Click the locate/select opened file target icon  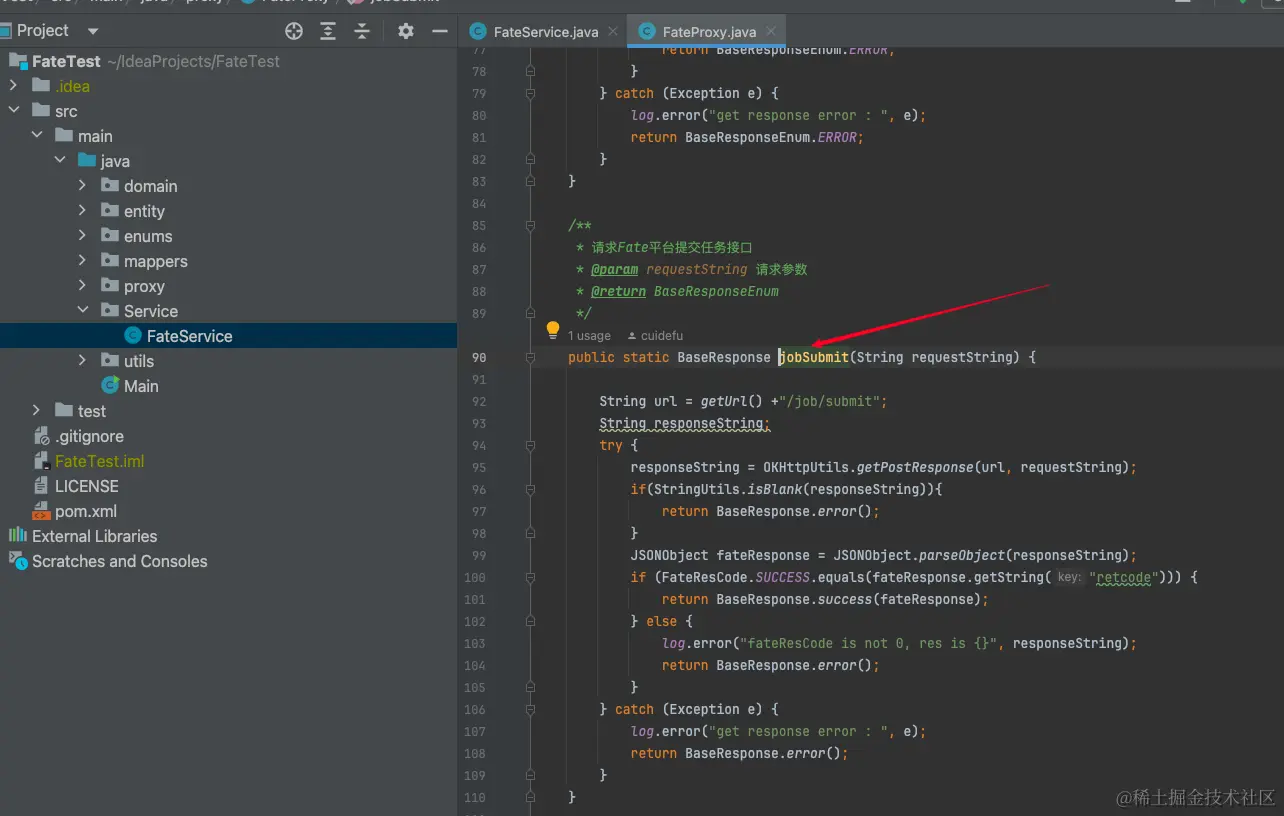[x=294, y=31]
